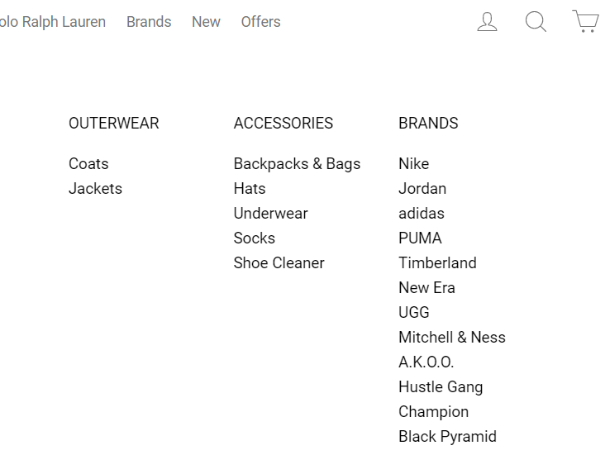The image size is (601, 460).
Task: Open the Nike brand link
Action: coord(414,164)
